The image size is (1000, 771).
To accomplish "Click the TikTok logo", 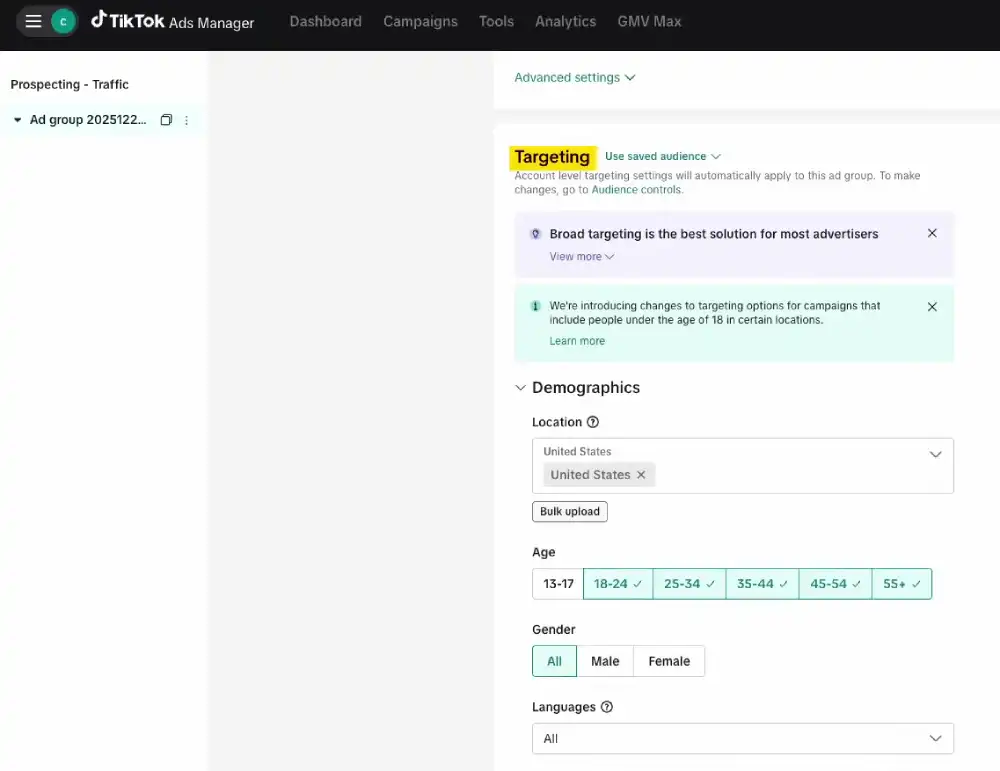I will pyautogui.click(x=100, y=20).
